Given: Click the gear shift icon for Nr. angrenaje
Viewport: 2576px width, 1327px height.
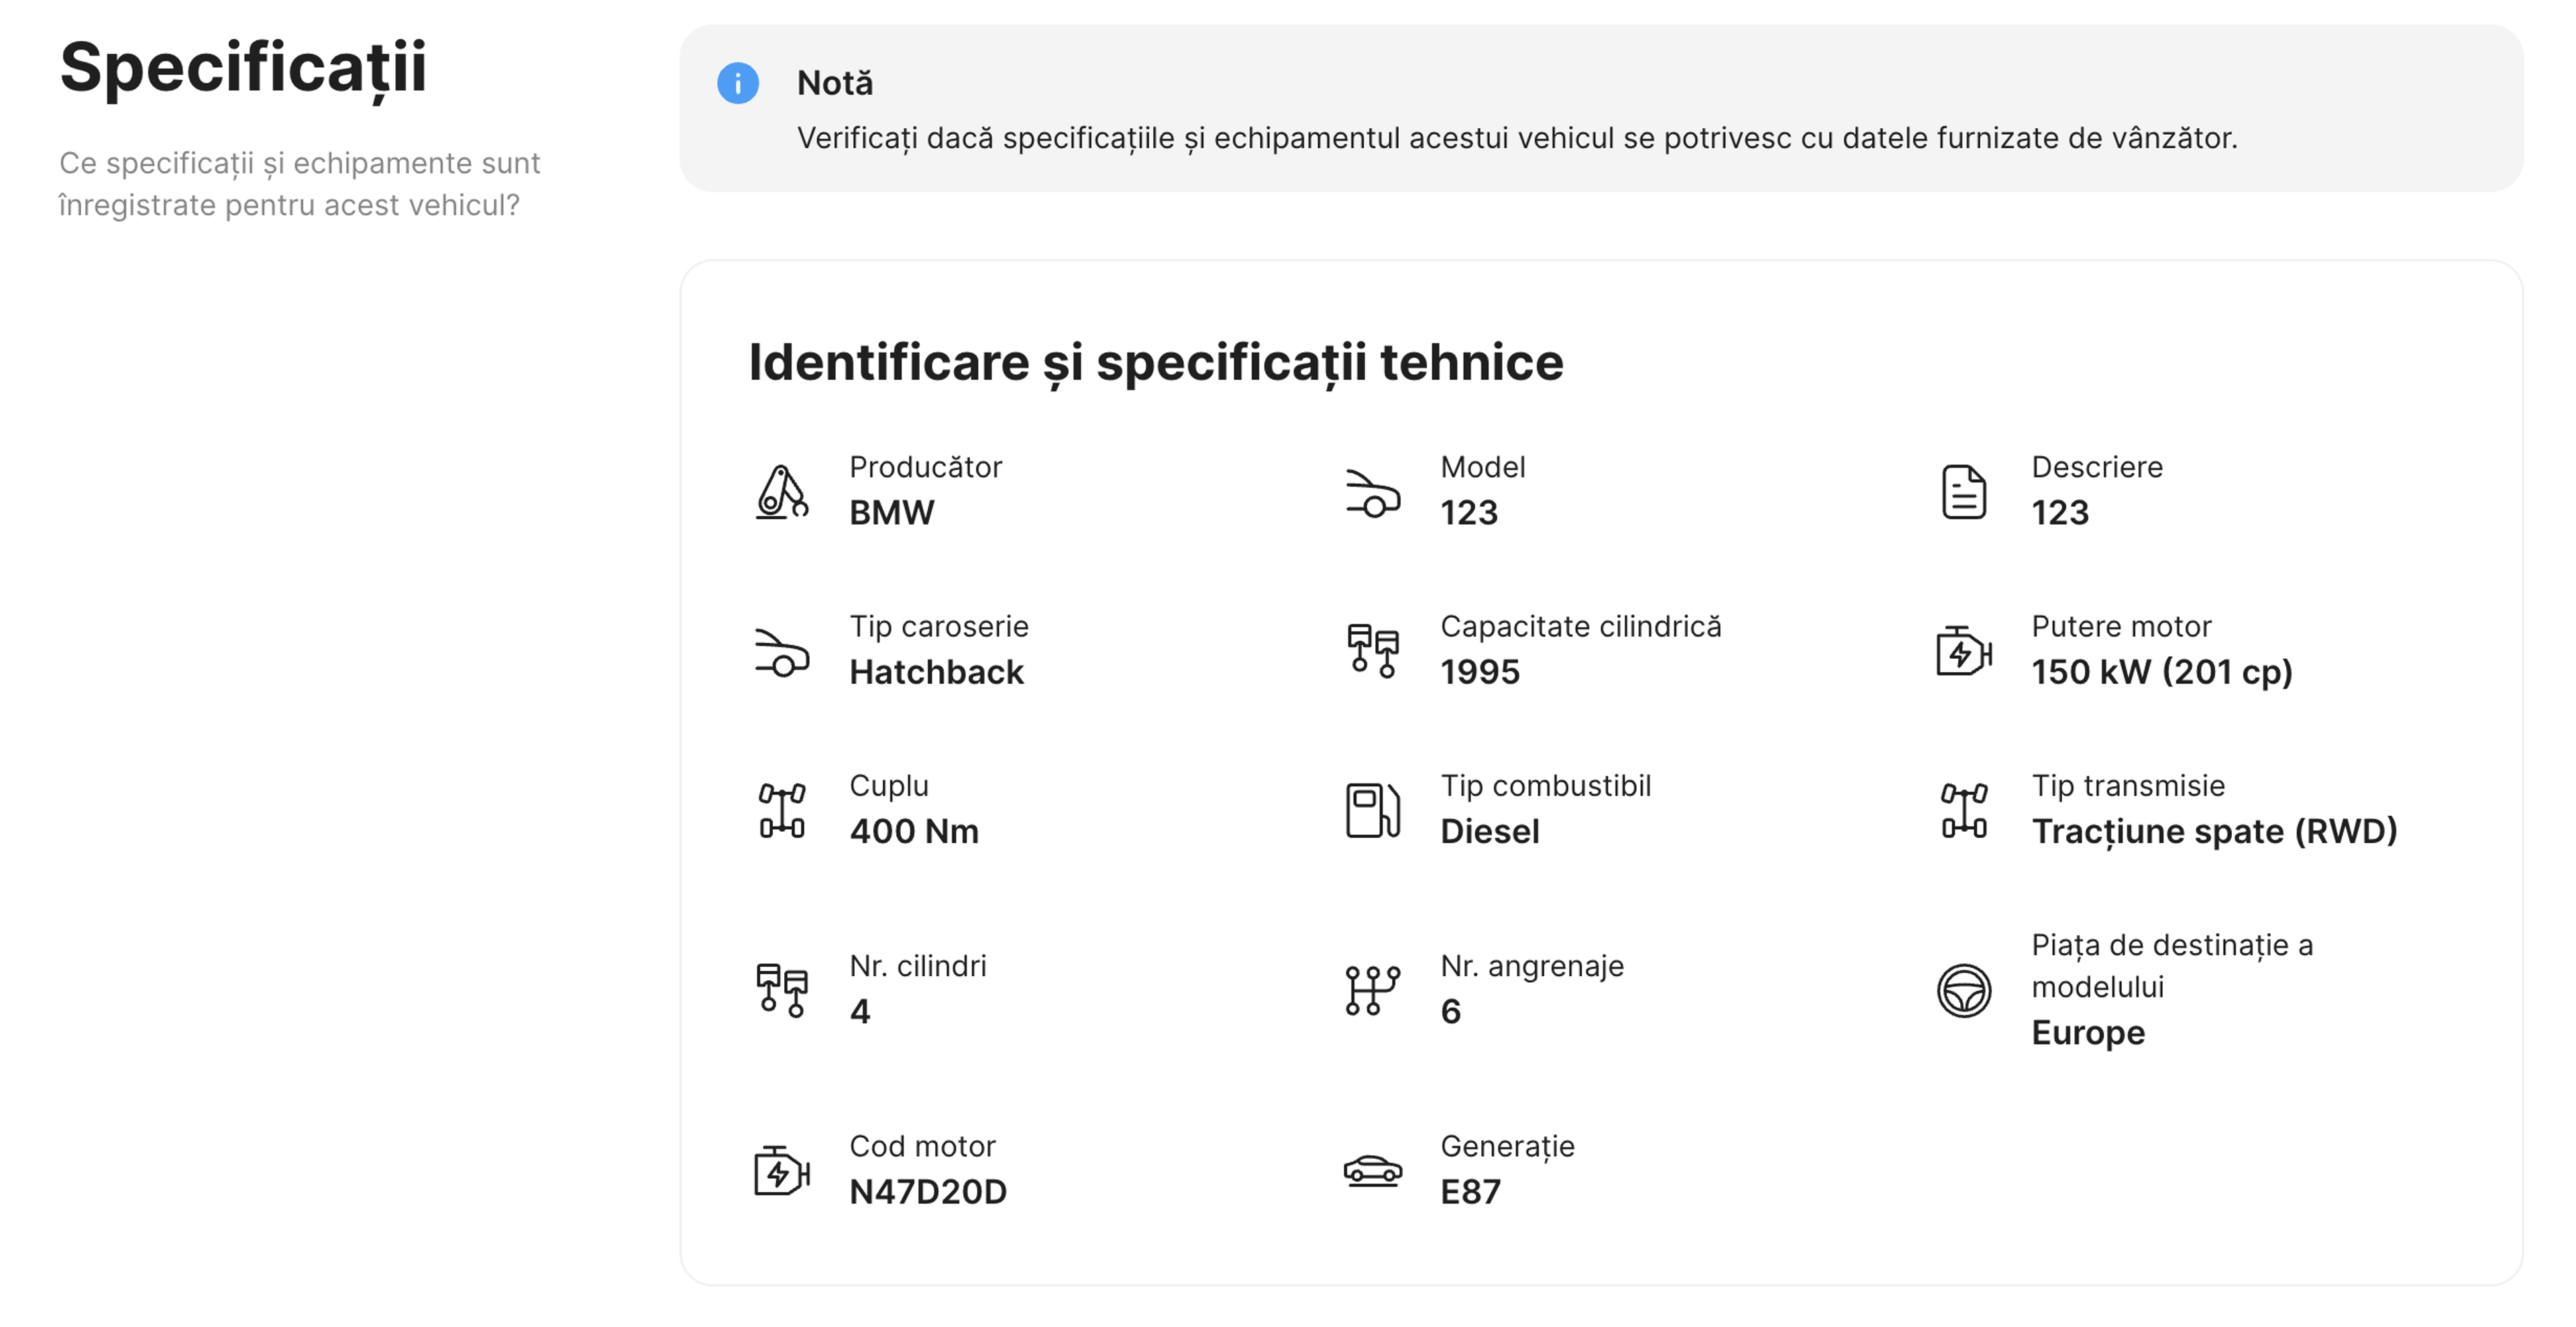Looking at the screenshot, I should pos(1372,990).
